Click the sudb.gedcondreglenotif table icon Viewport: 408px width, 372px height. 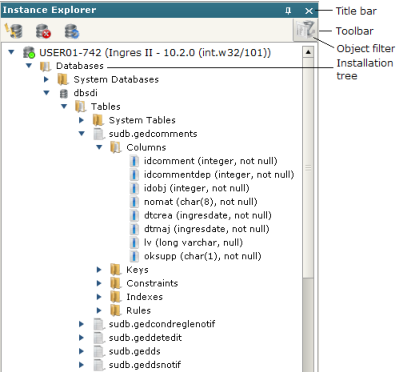pos(98,324)
